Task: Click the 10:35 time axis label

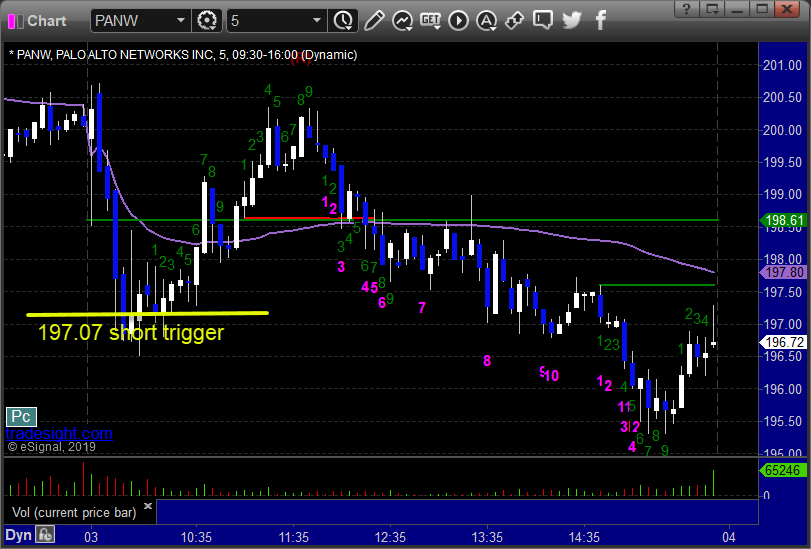Action: pyautogui.click(x=196, y=537)
